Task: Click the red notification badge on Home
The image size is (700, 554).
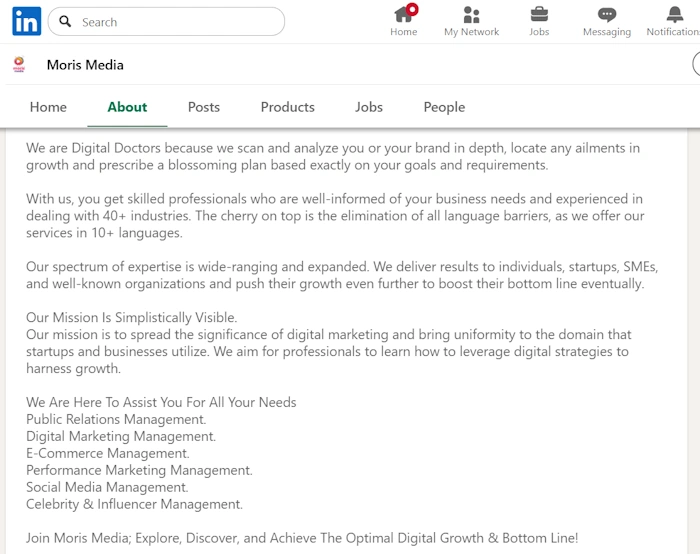Action: point(412,9)
